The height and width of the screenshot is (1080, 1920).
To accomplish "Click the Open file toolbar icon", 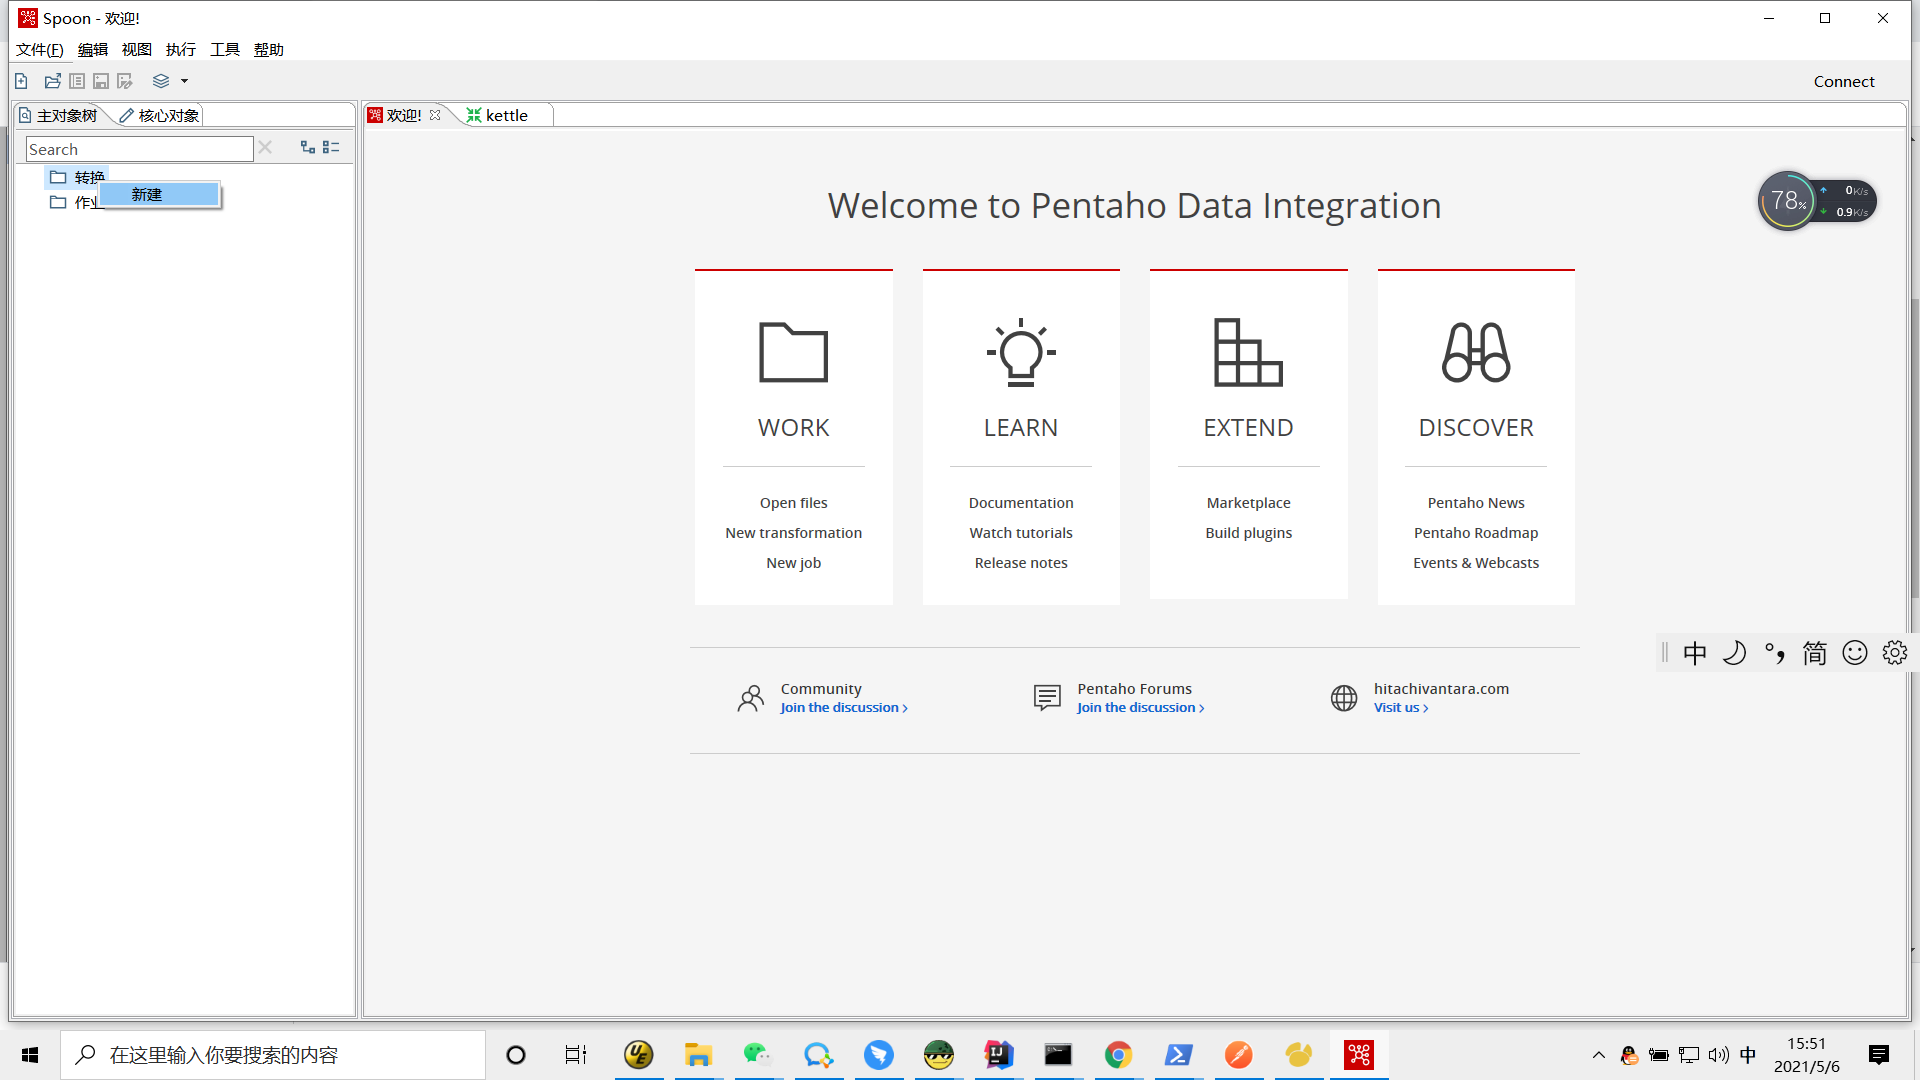I will 52,81.
